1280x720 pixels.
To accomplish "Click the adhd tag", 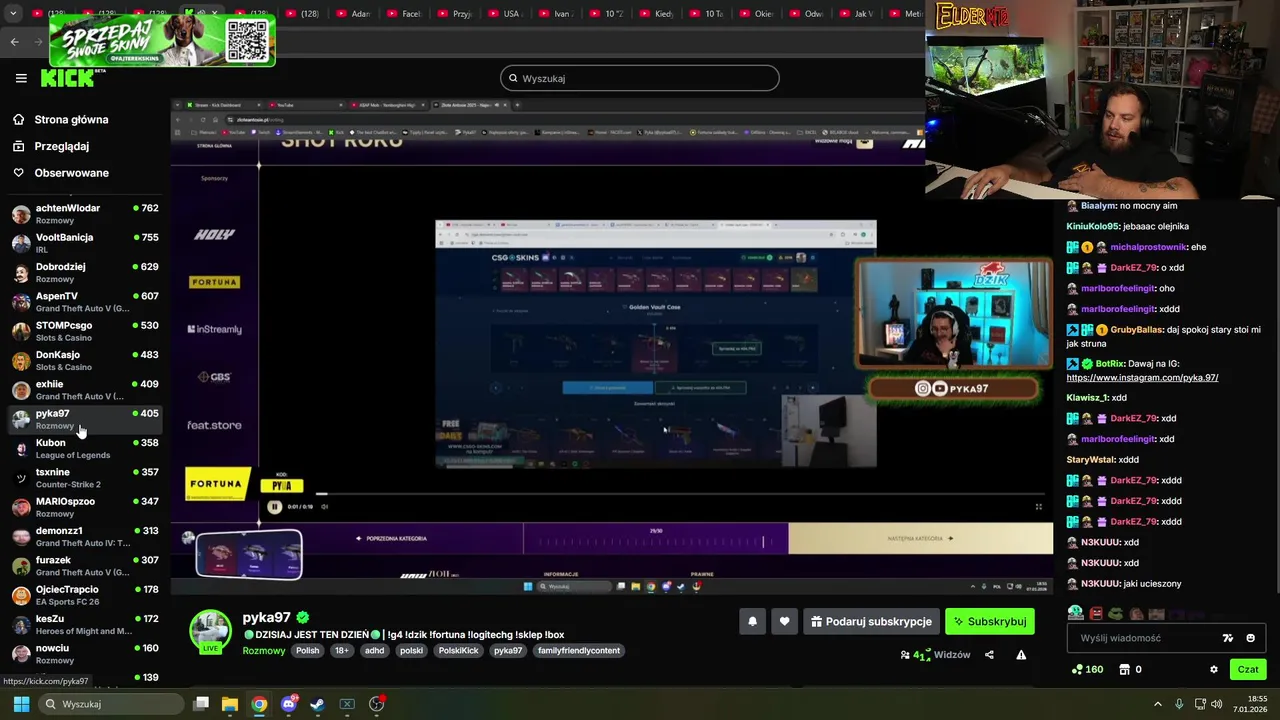I will (x=374, y=651).
